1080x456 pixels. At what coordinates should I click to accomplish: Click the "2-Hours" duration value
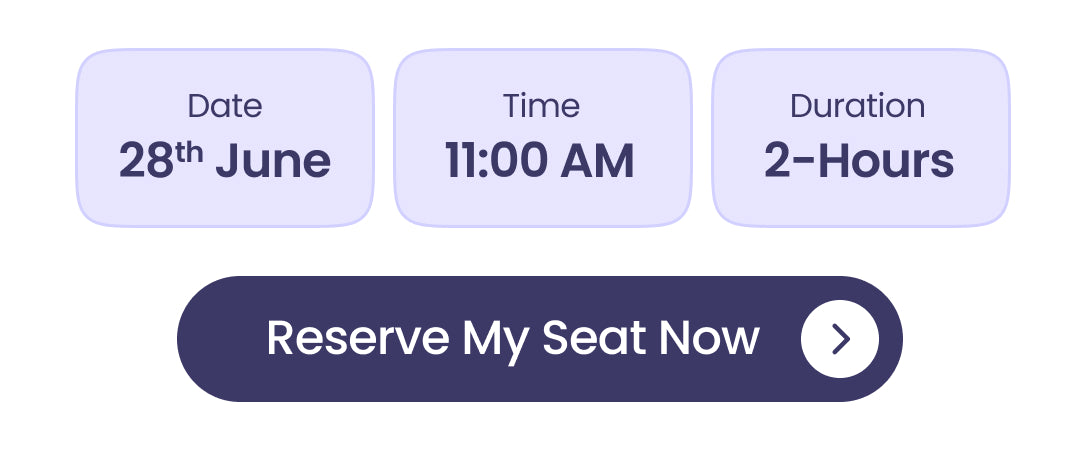pyautogui.click(x=859, y=161)
